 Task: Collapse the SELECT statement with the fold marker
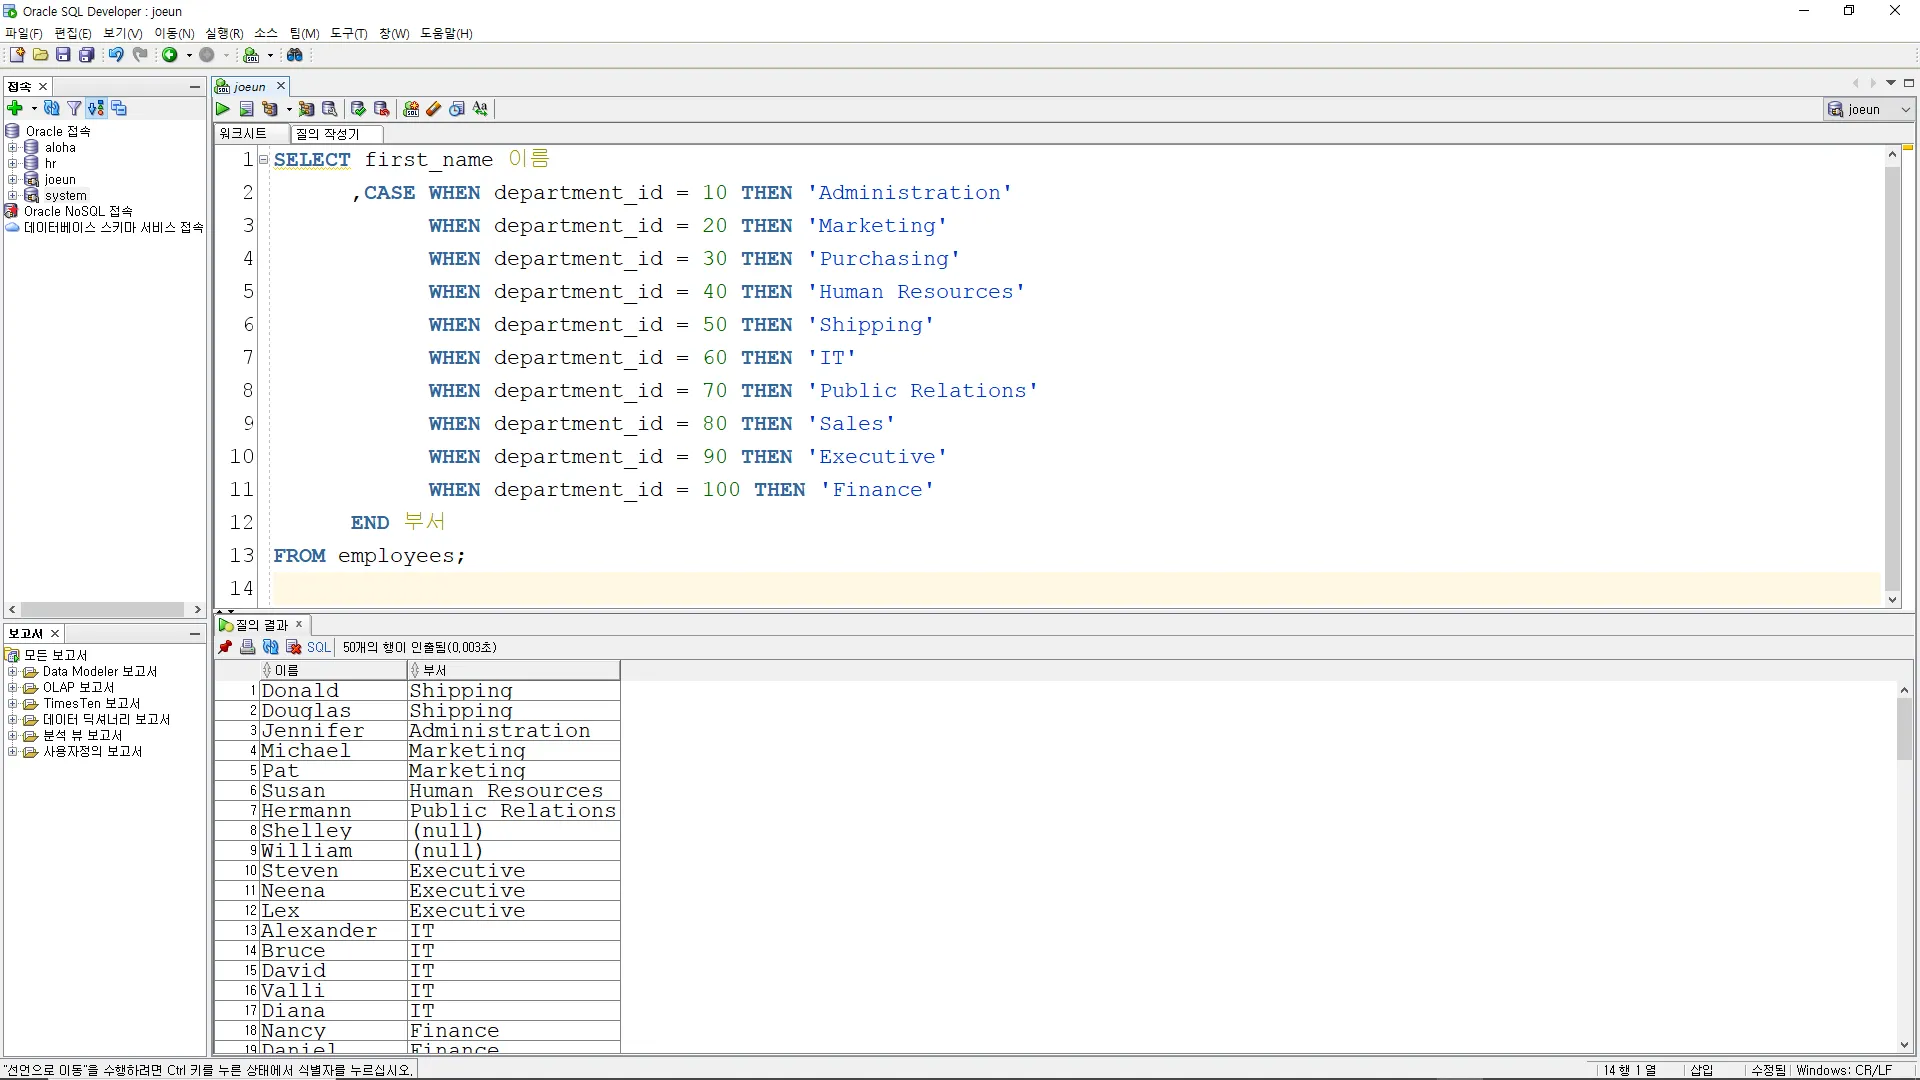pyautogui.click(x=263, y=160)
